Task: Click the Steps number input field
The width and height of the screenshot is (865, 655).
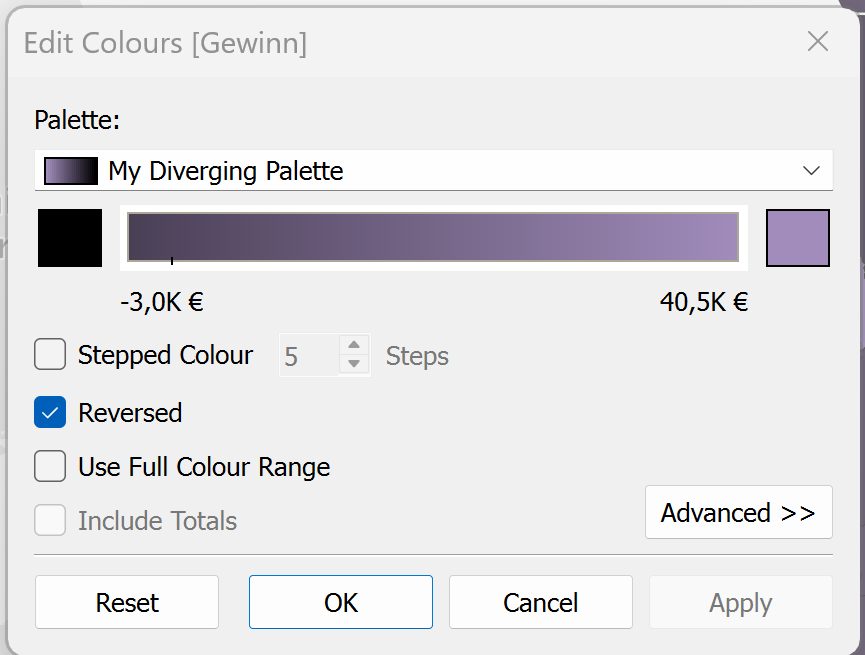Action: click(308, 356)
